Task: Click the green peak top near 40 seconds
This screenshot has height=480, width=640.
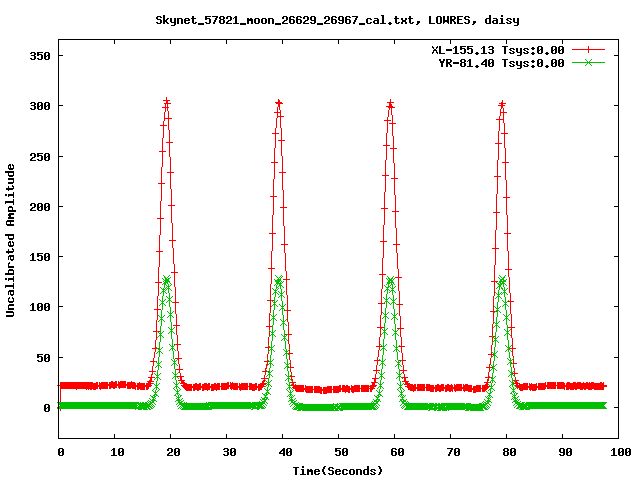Action: (x=279, y=280)
